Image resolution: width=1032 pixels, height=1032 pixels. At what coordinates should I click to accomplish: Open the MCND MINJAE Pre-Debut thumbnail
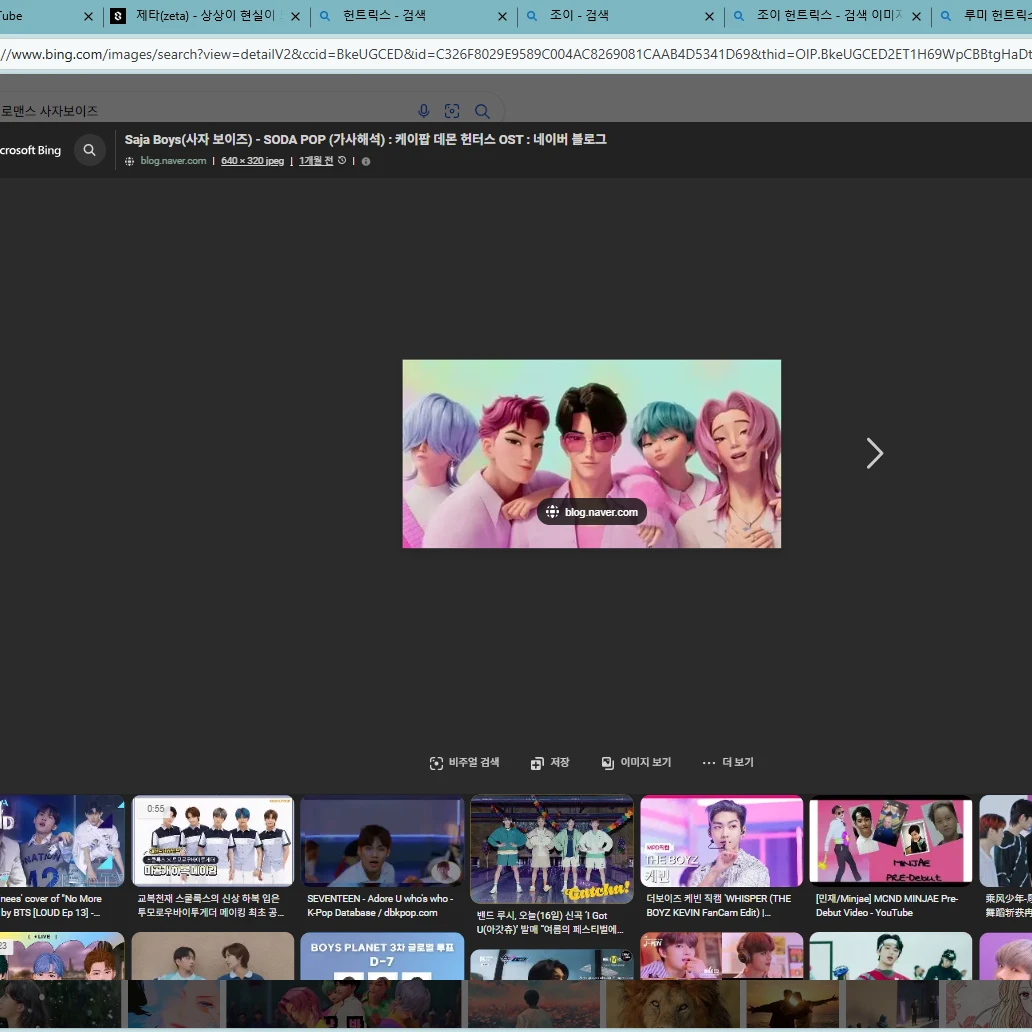890,839
